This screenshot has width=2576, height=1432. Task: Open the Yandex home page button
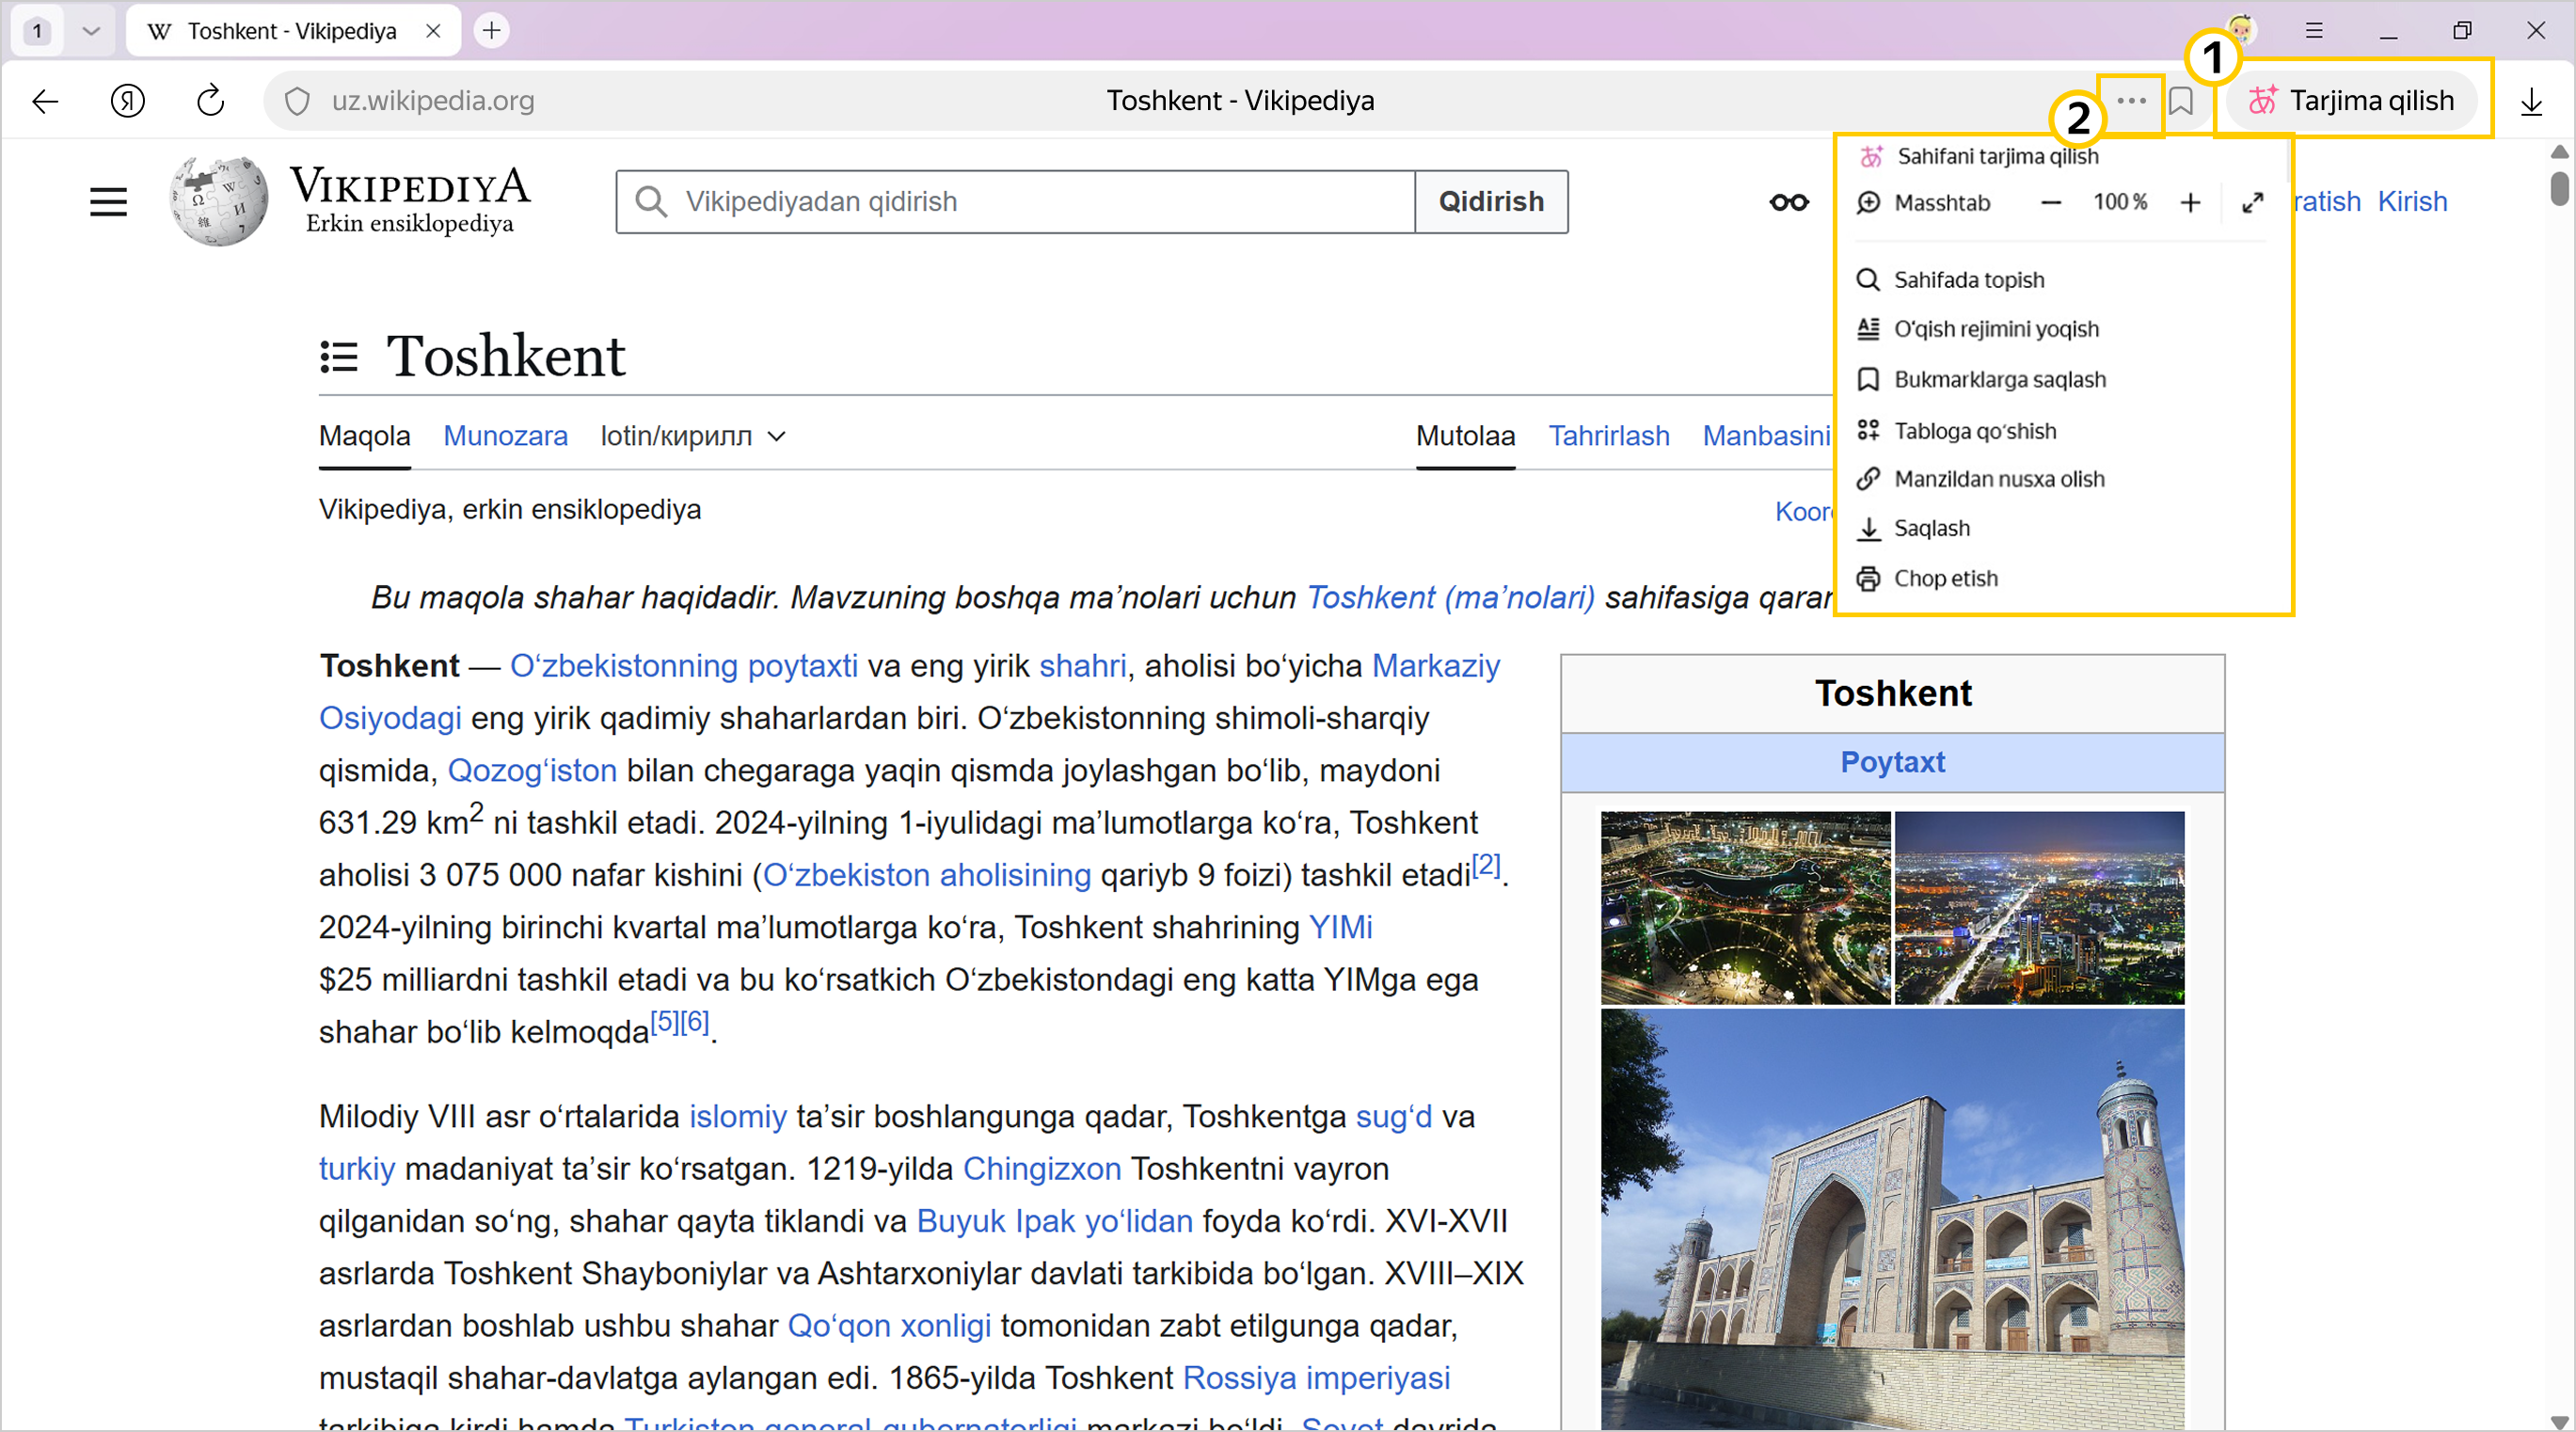tap(128, 101)
